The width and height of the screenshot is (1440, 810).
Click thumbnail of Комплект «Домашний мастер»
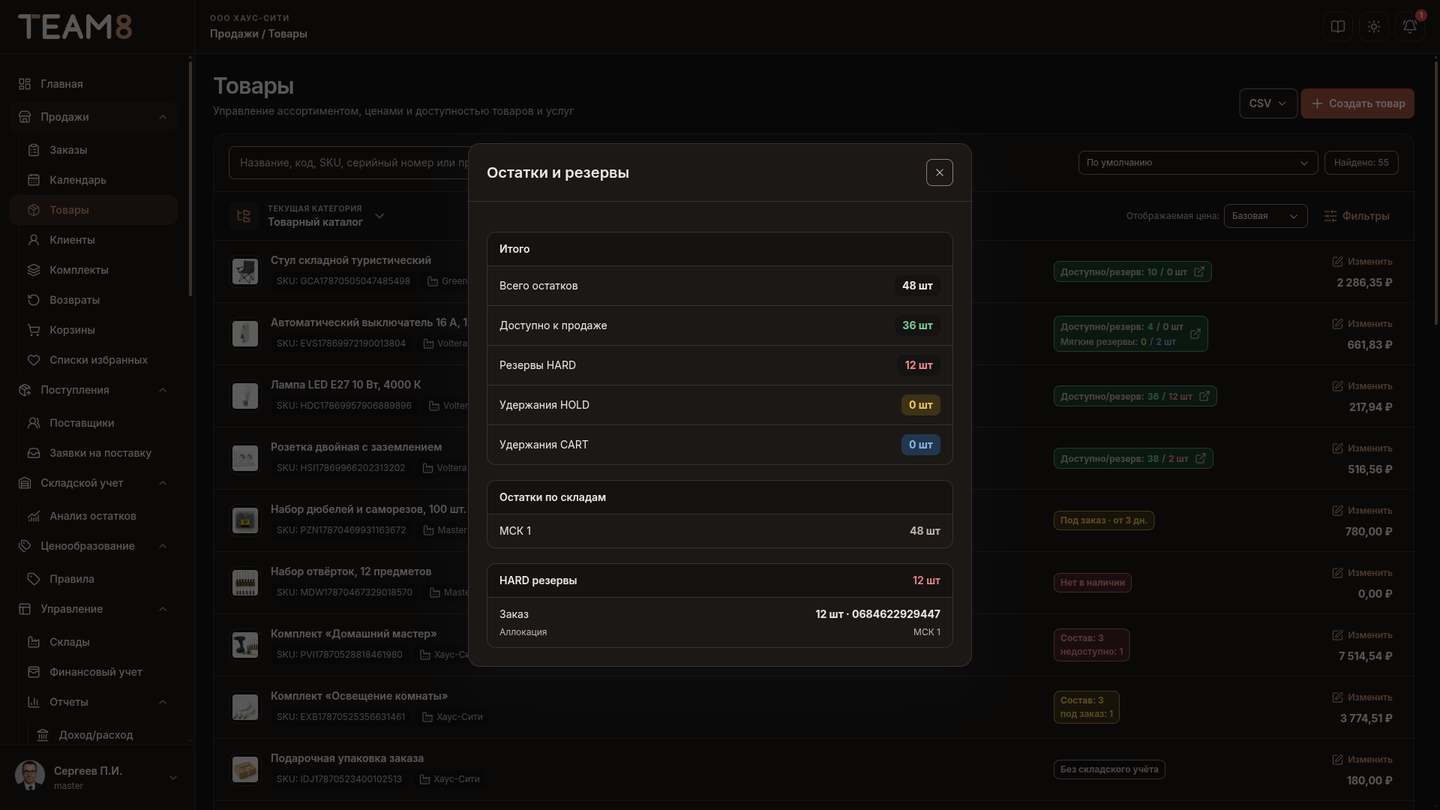pos(245,645)
